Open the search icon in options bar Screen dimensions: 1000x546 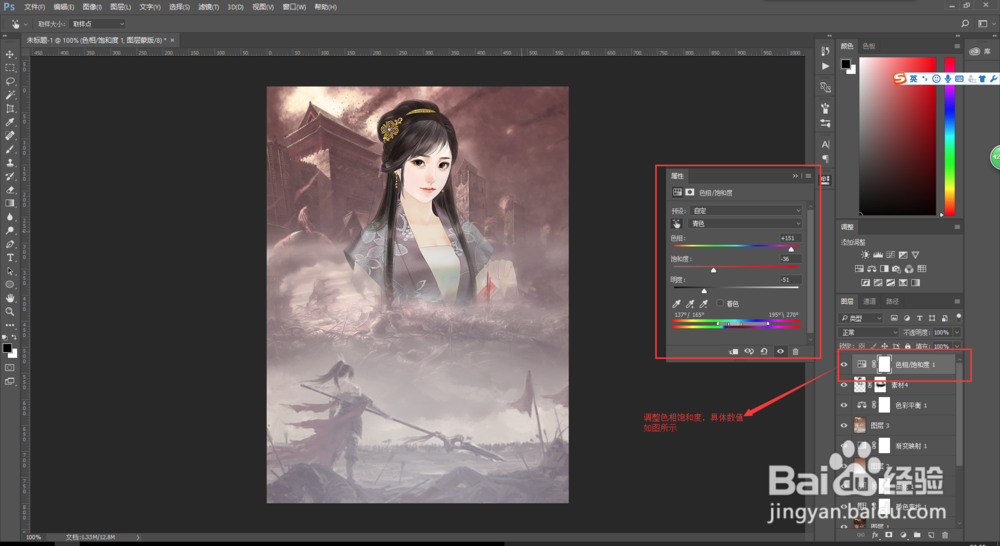pyautogui.click(x=965, y=24)
